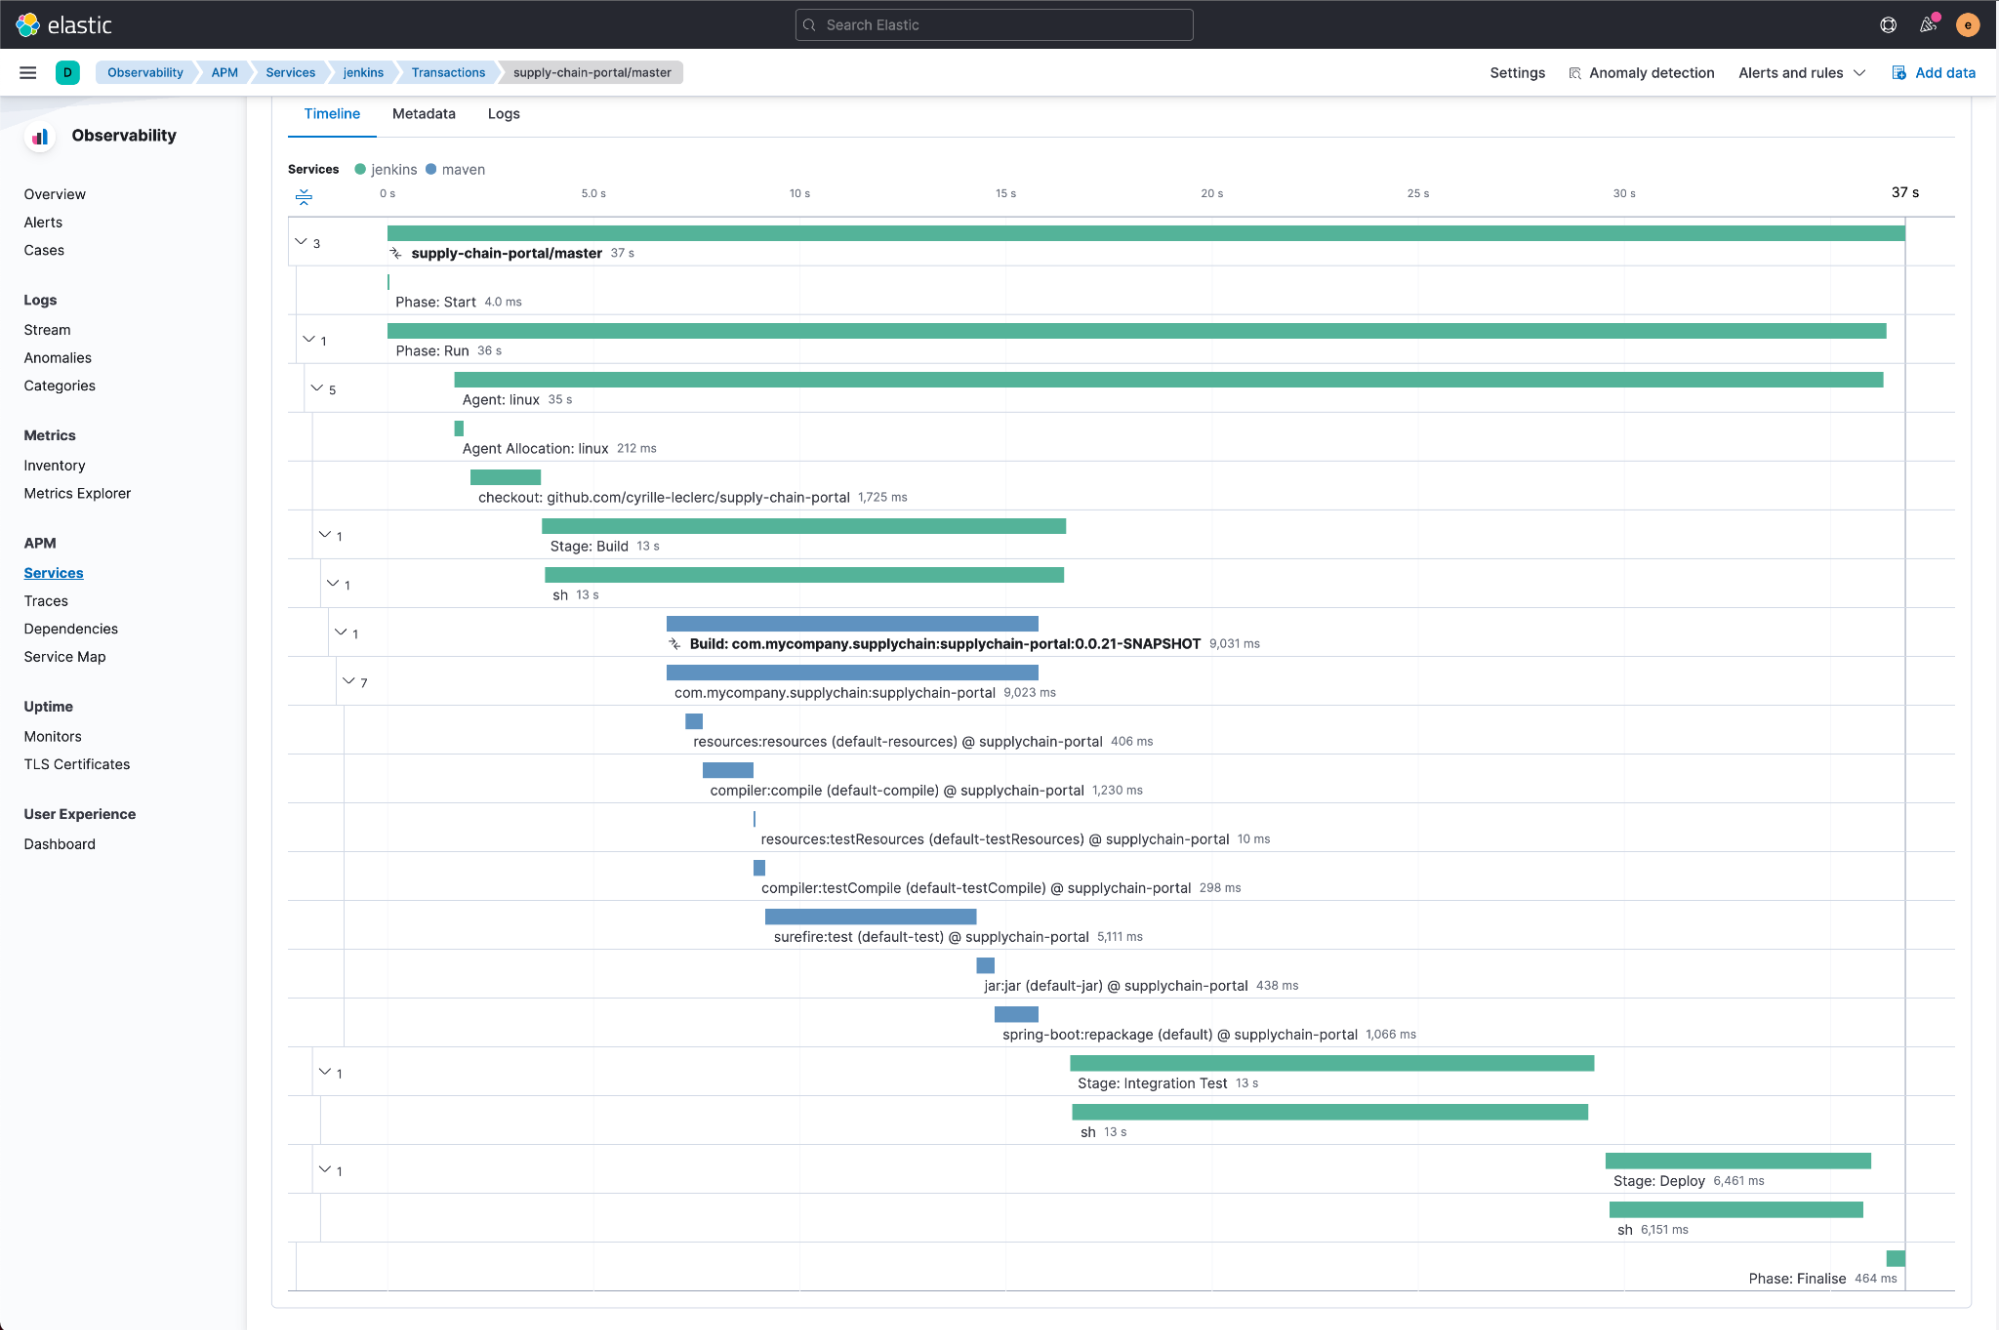1999x1331 pixels.
Task: Click the Settings link in top navigation
Action: coord(1518,71)
